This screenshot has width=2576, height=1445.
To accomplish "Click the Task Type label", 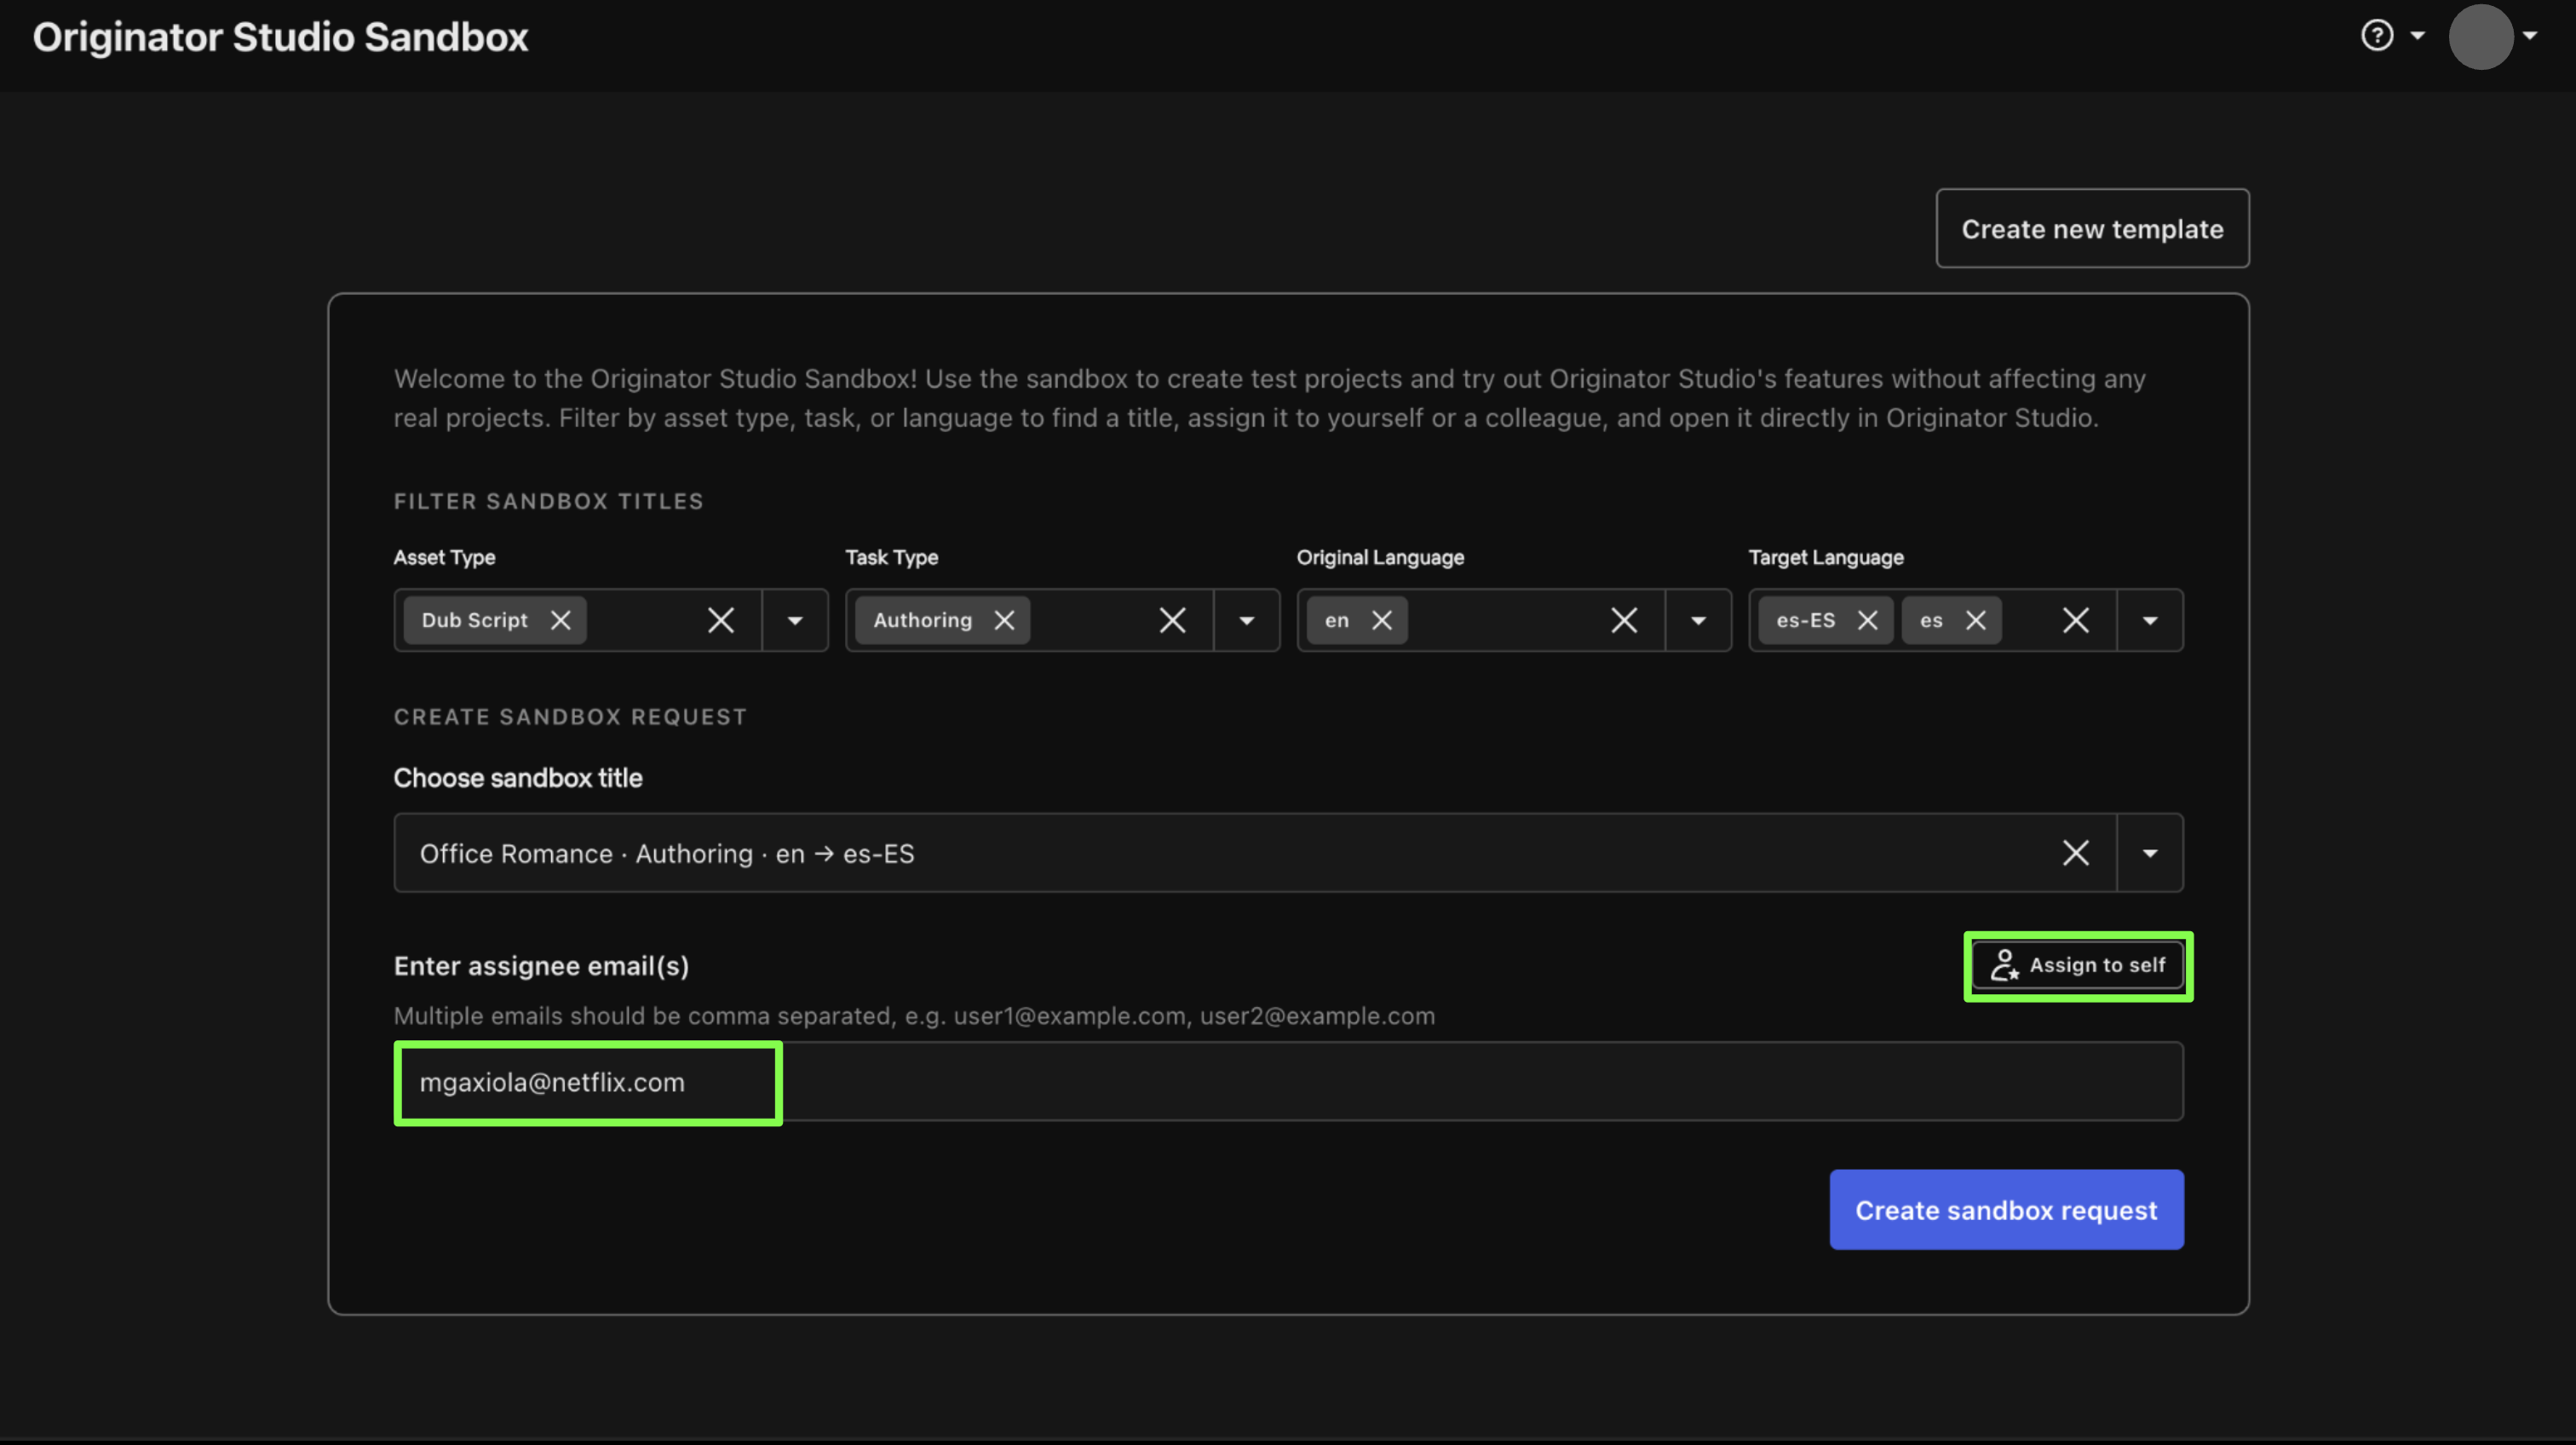I will (891, 557).
